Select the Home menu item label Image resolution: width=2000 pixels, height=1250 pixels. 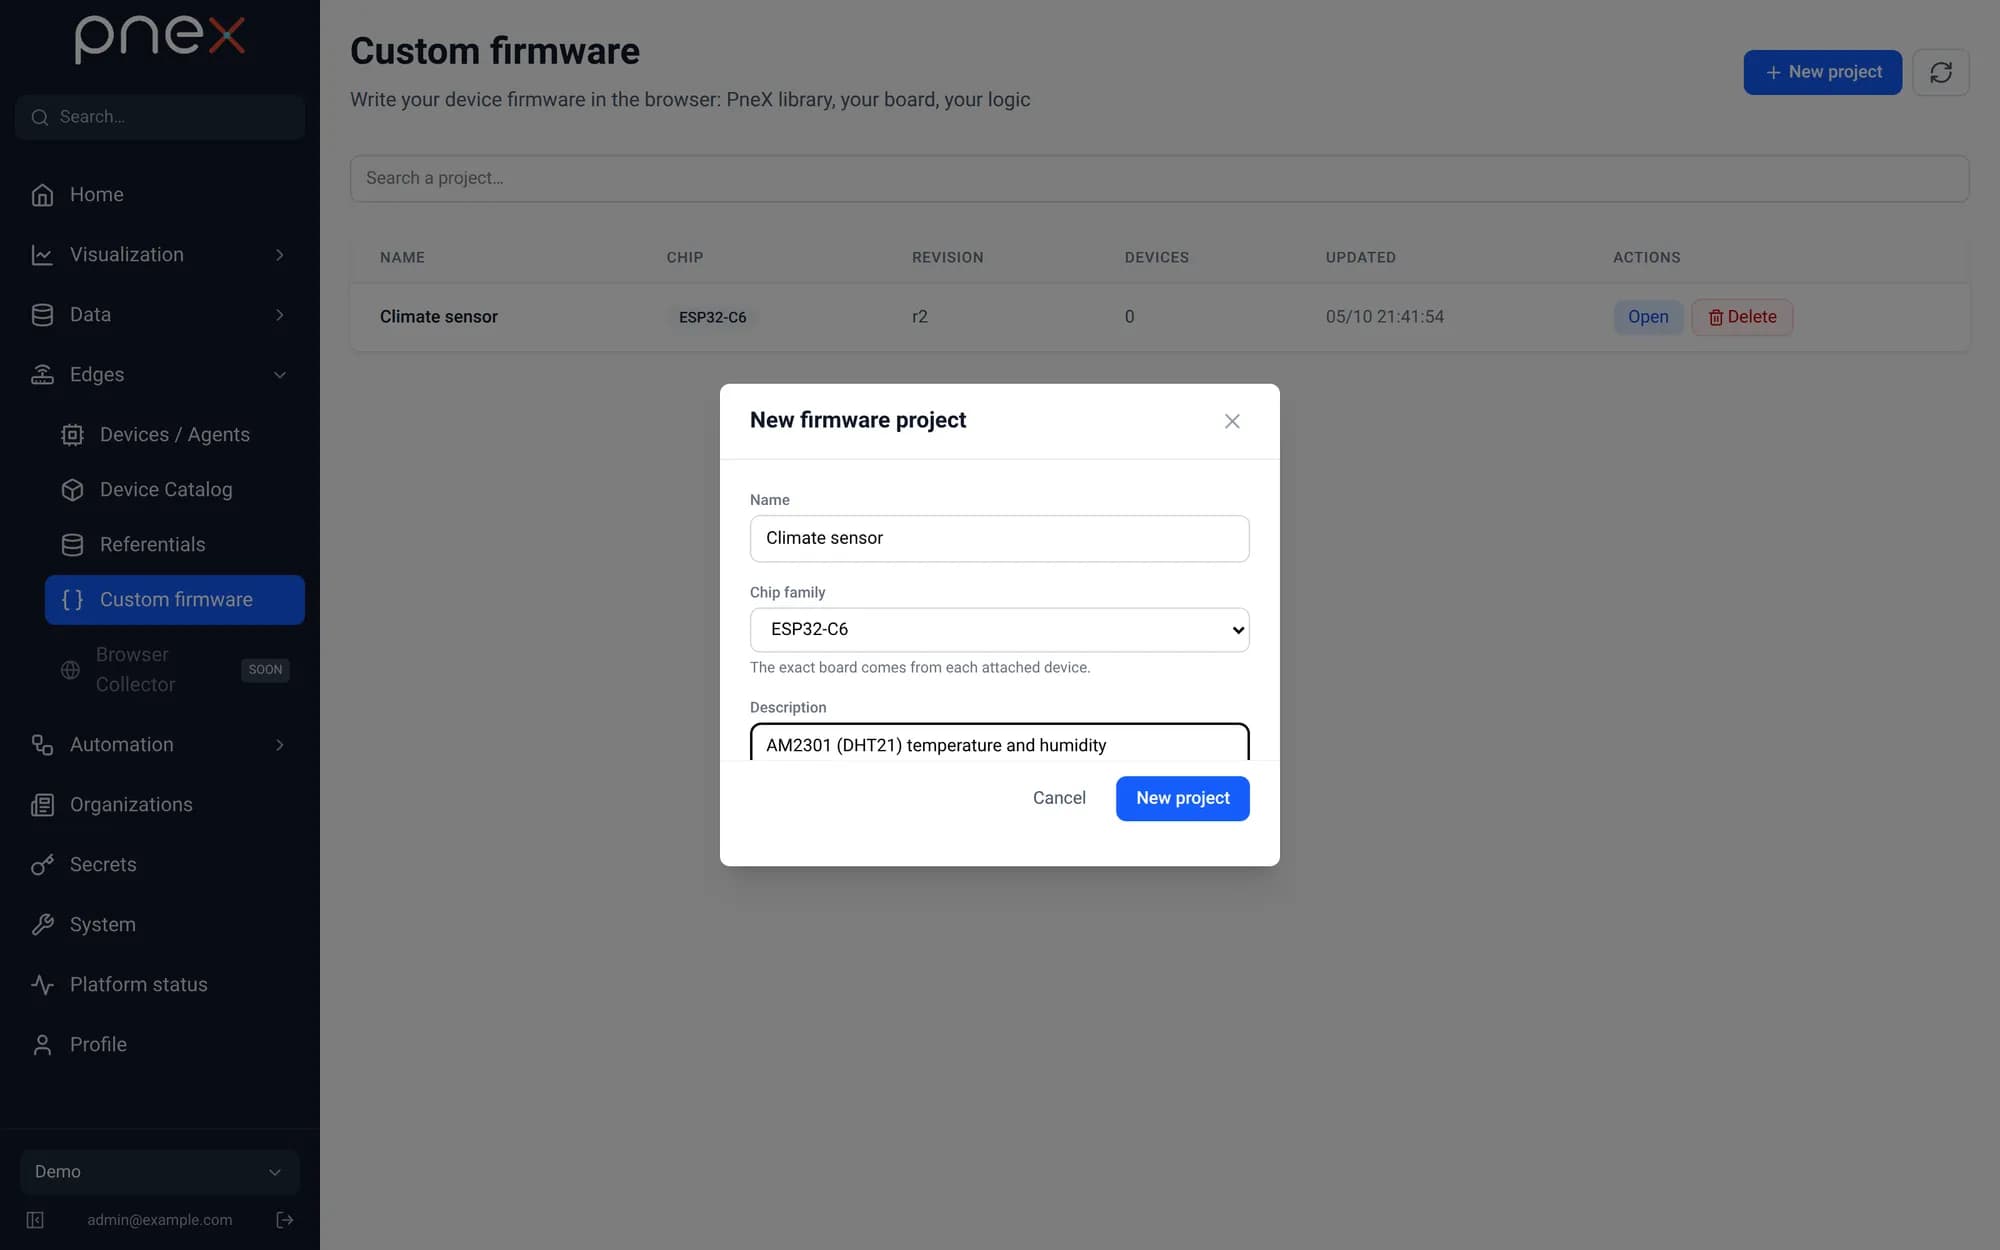pos(97,195)
